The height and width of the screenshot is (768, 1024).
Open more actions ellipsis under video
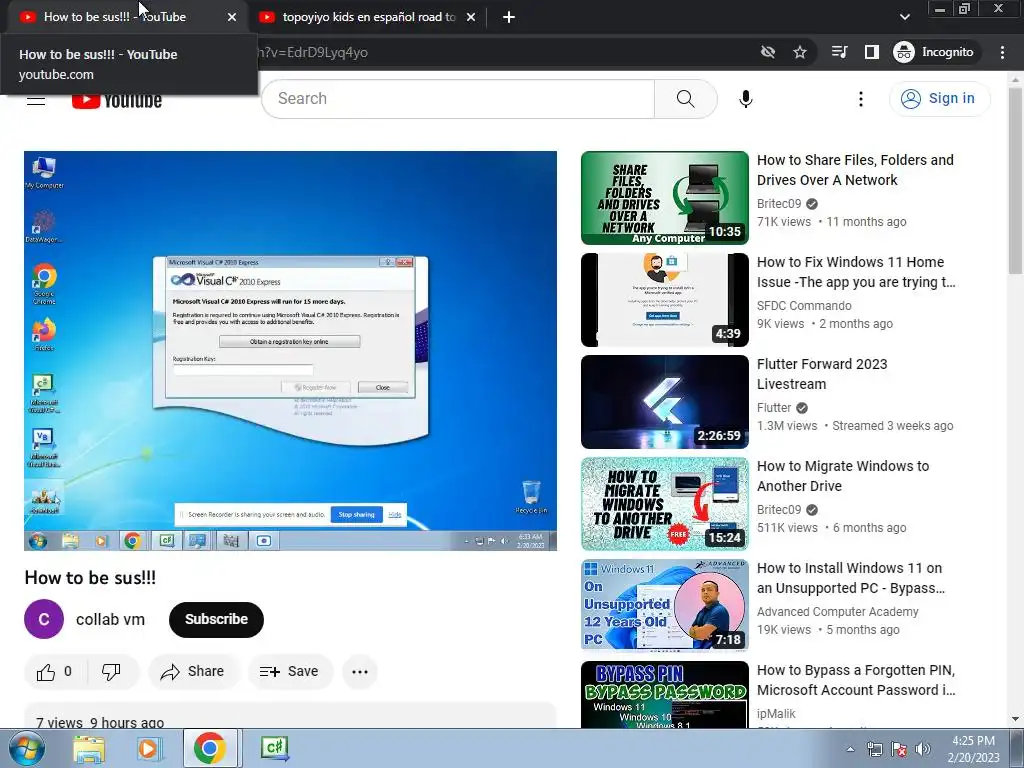tap(360, 671)
